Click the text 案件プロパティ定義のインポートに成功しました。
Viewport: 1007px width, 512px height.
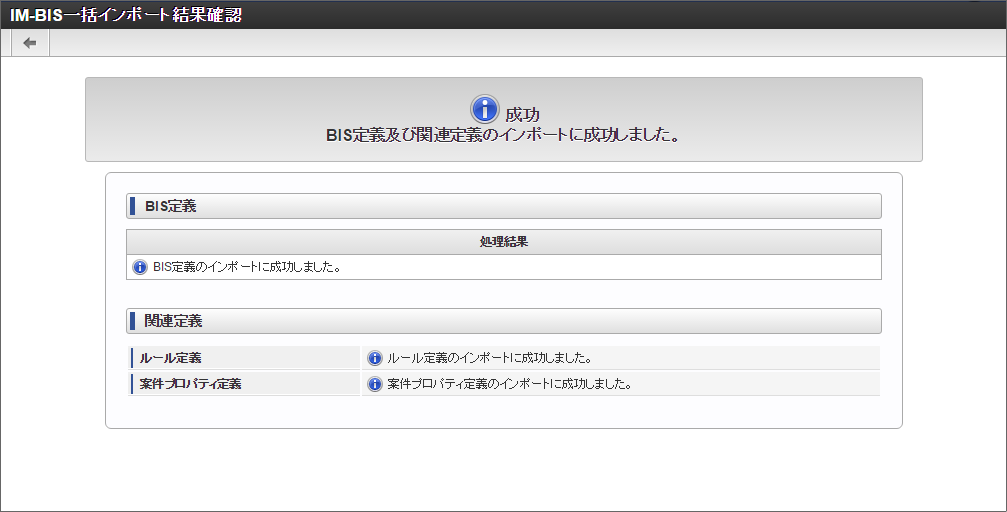(510, 384)
